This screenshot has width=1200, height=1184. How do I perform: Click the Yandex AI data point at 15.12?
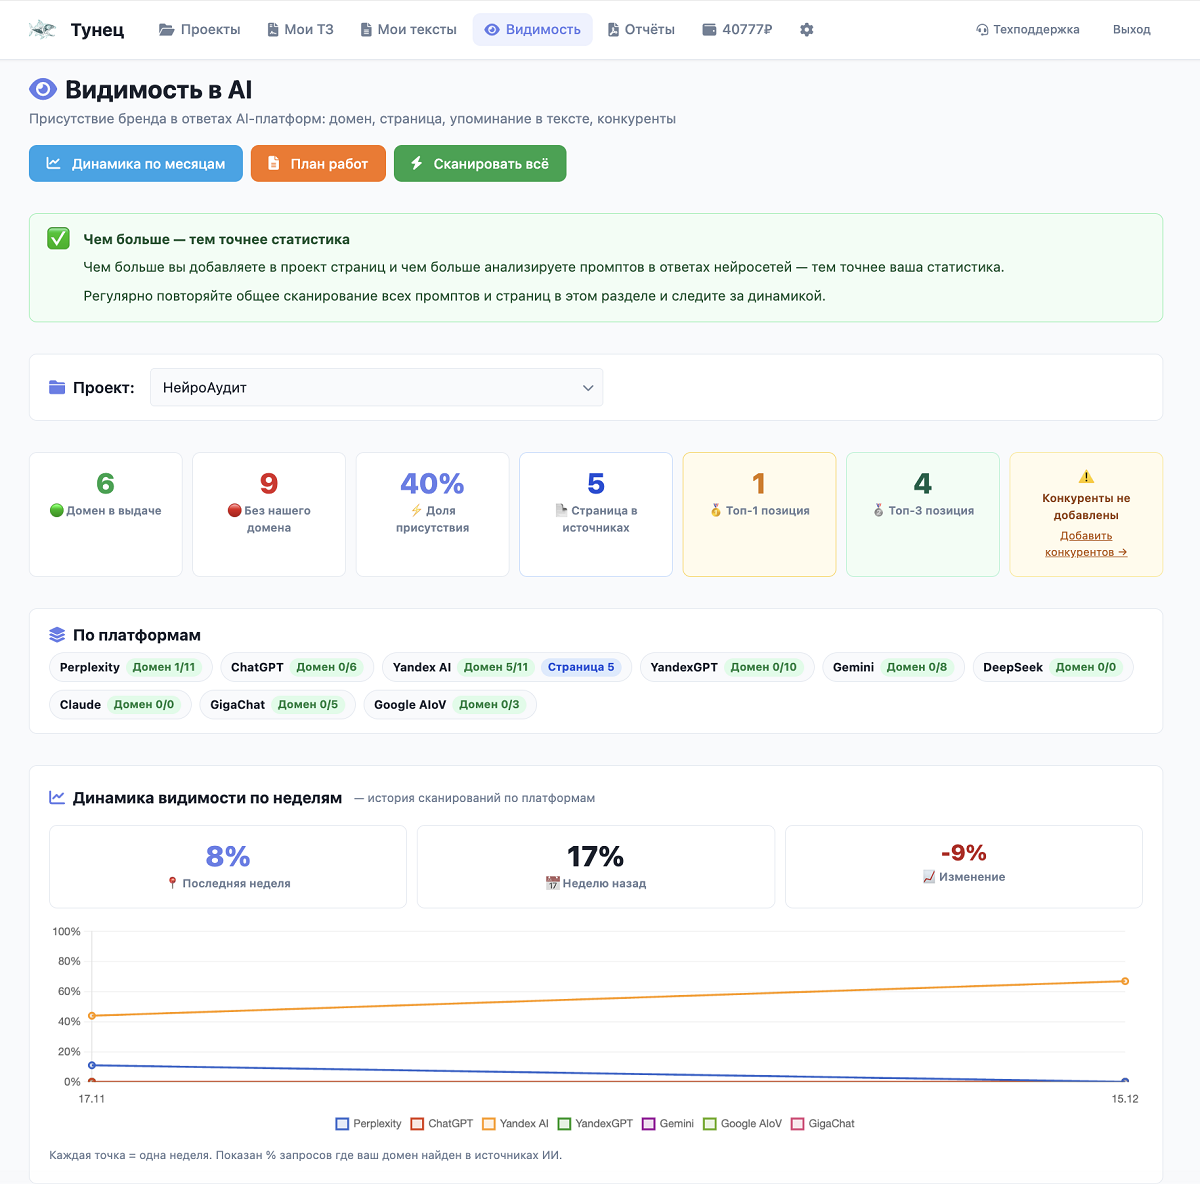(x=1125, y=981)
